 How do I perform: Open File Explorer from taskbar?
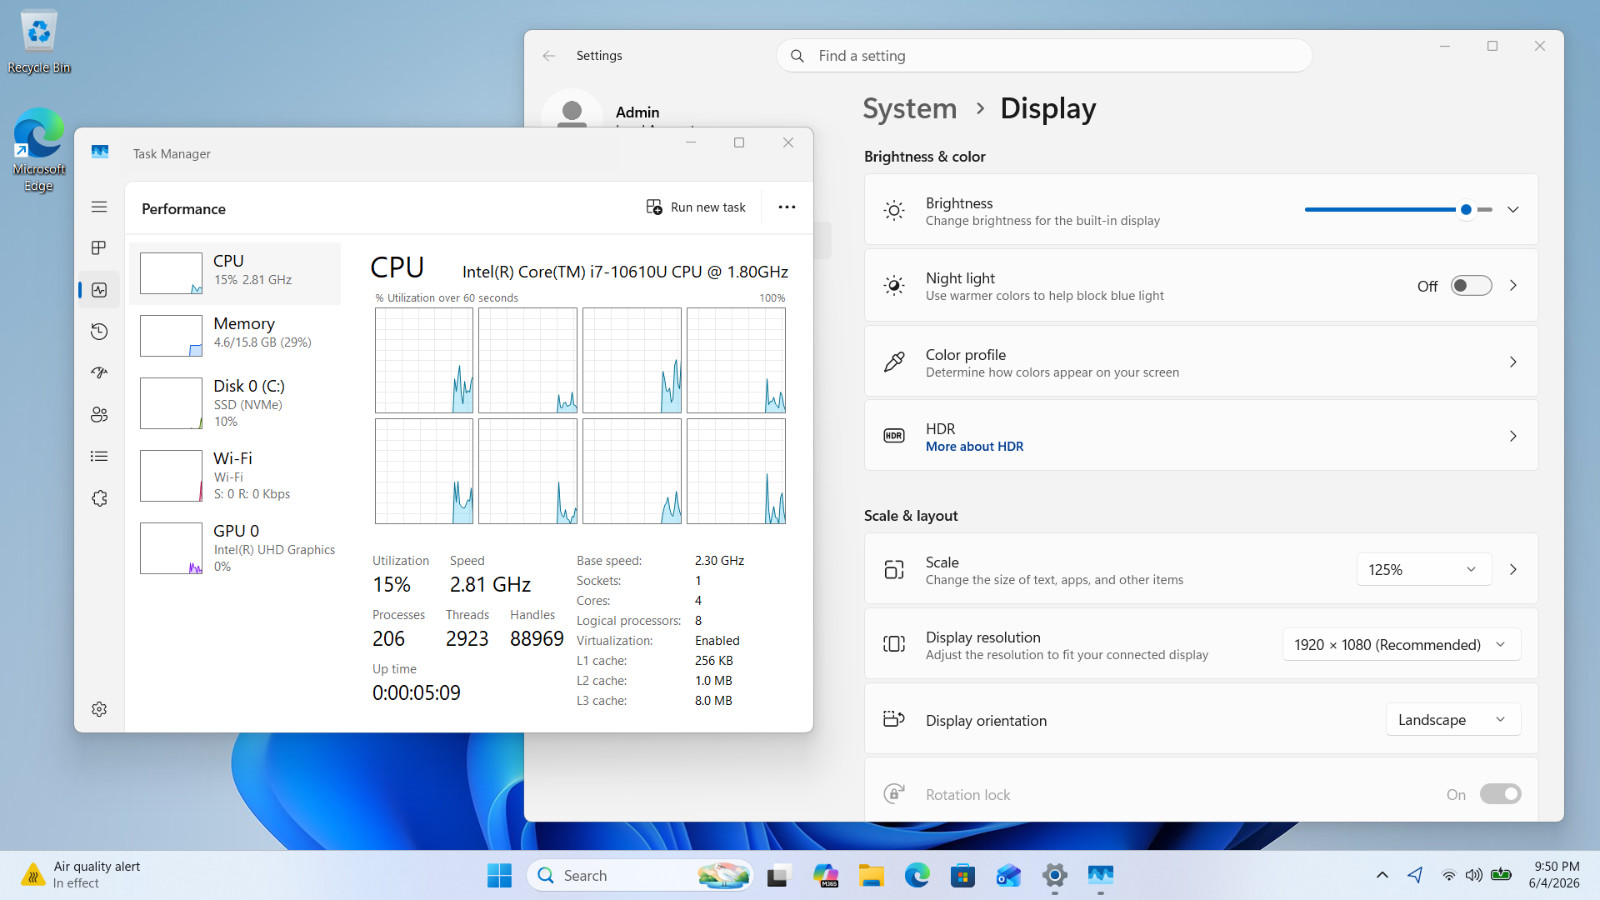point(871,876)
